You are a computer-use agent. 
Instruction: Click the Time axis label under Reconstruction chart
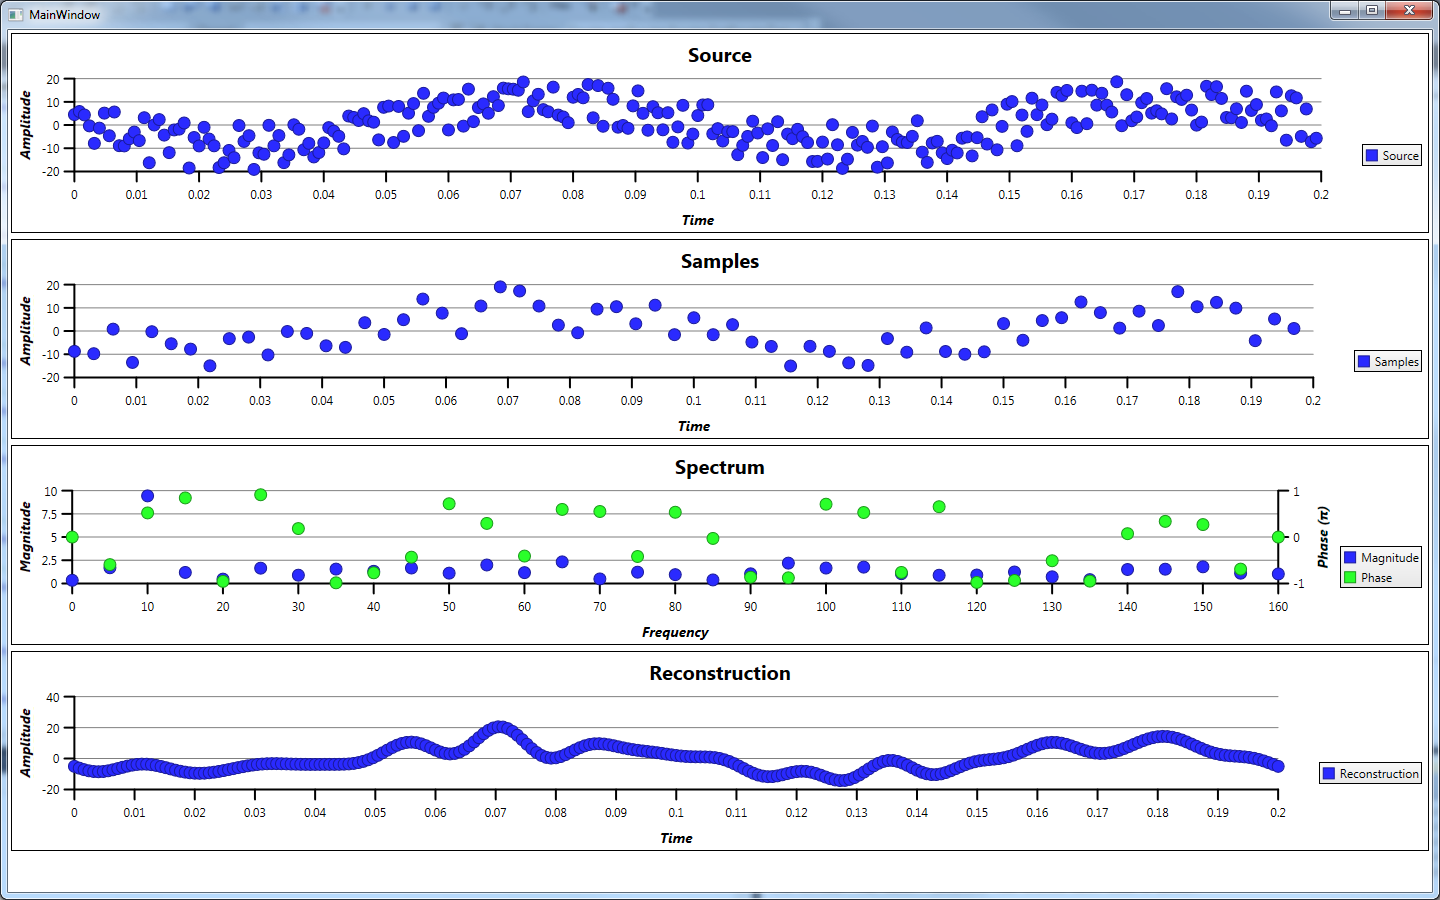[676, 839]
